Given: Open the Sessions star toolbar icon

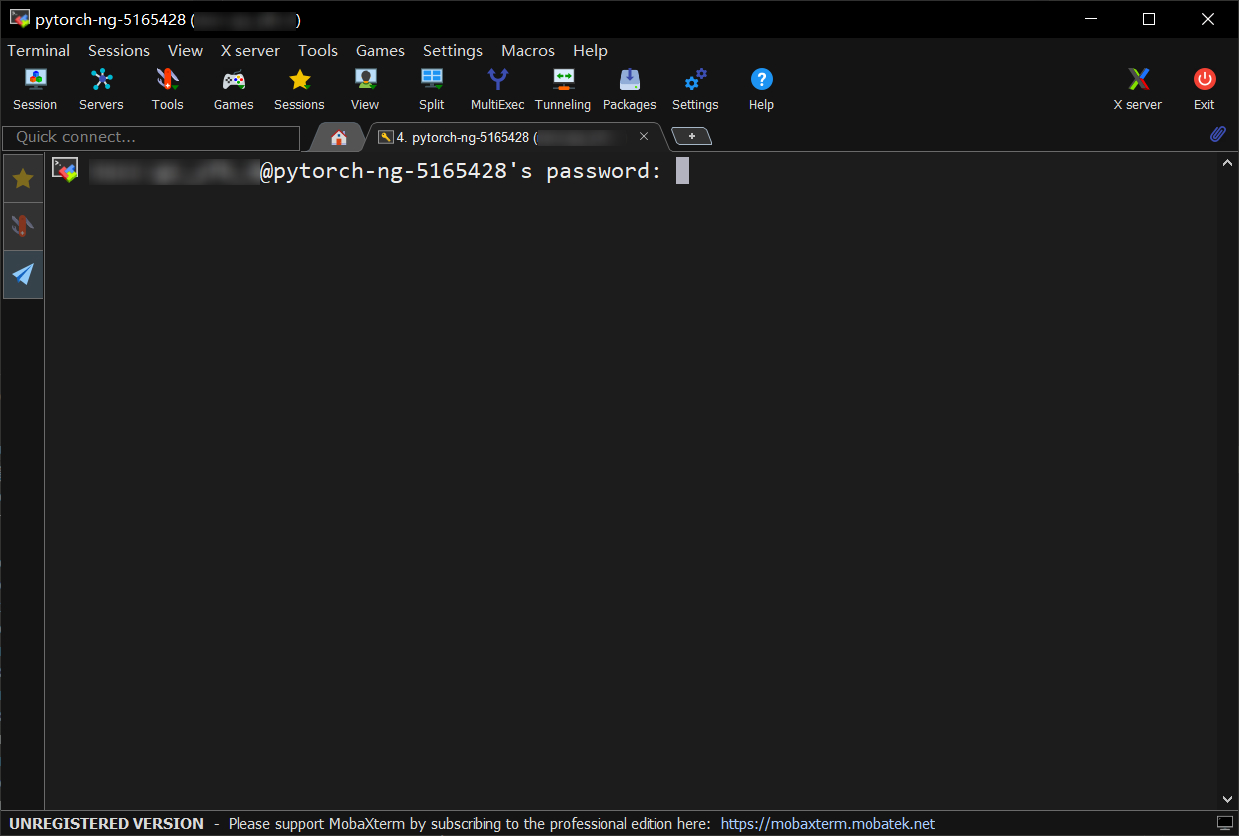Looking at the screenshot, I should [299, 89].
